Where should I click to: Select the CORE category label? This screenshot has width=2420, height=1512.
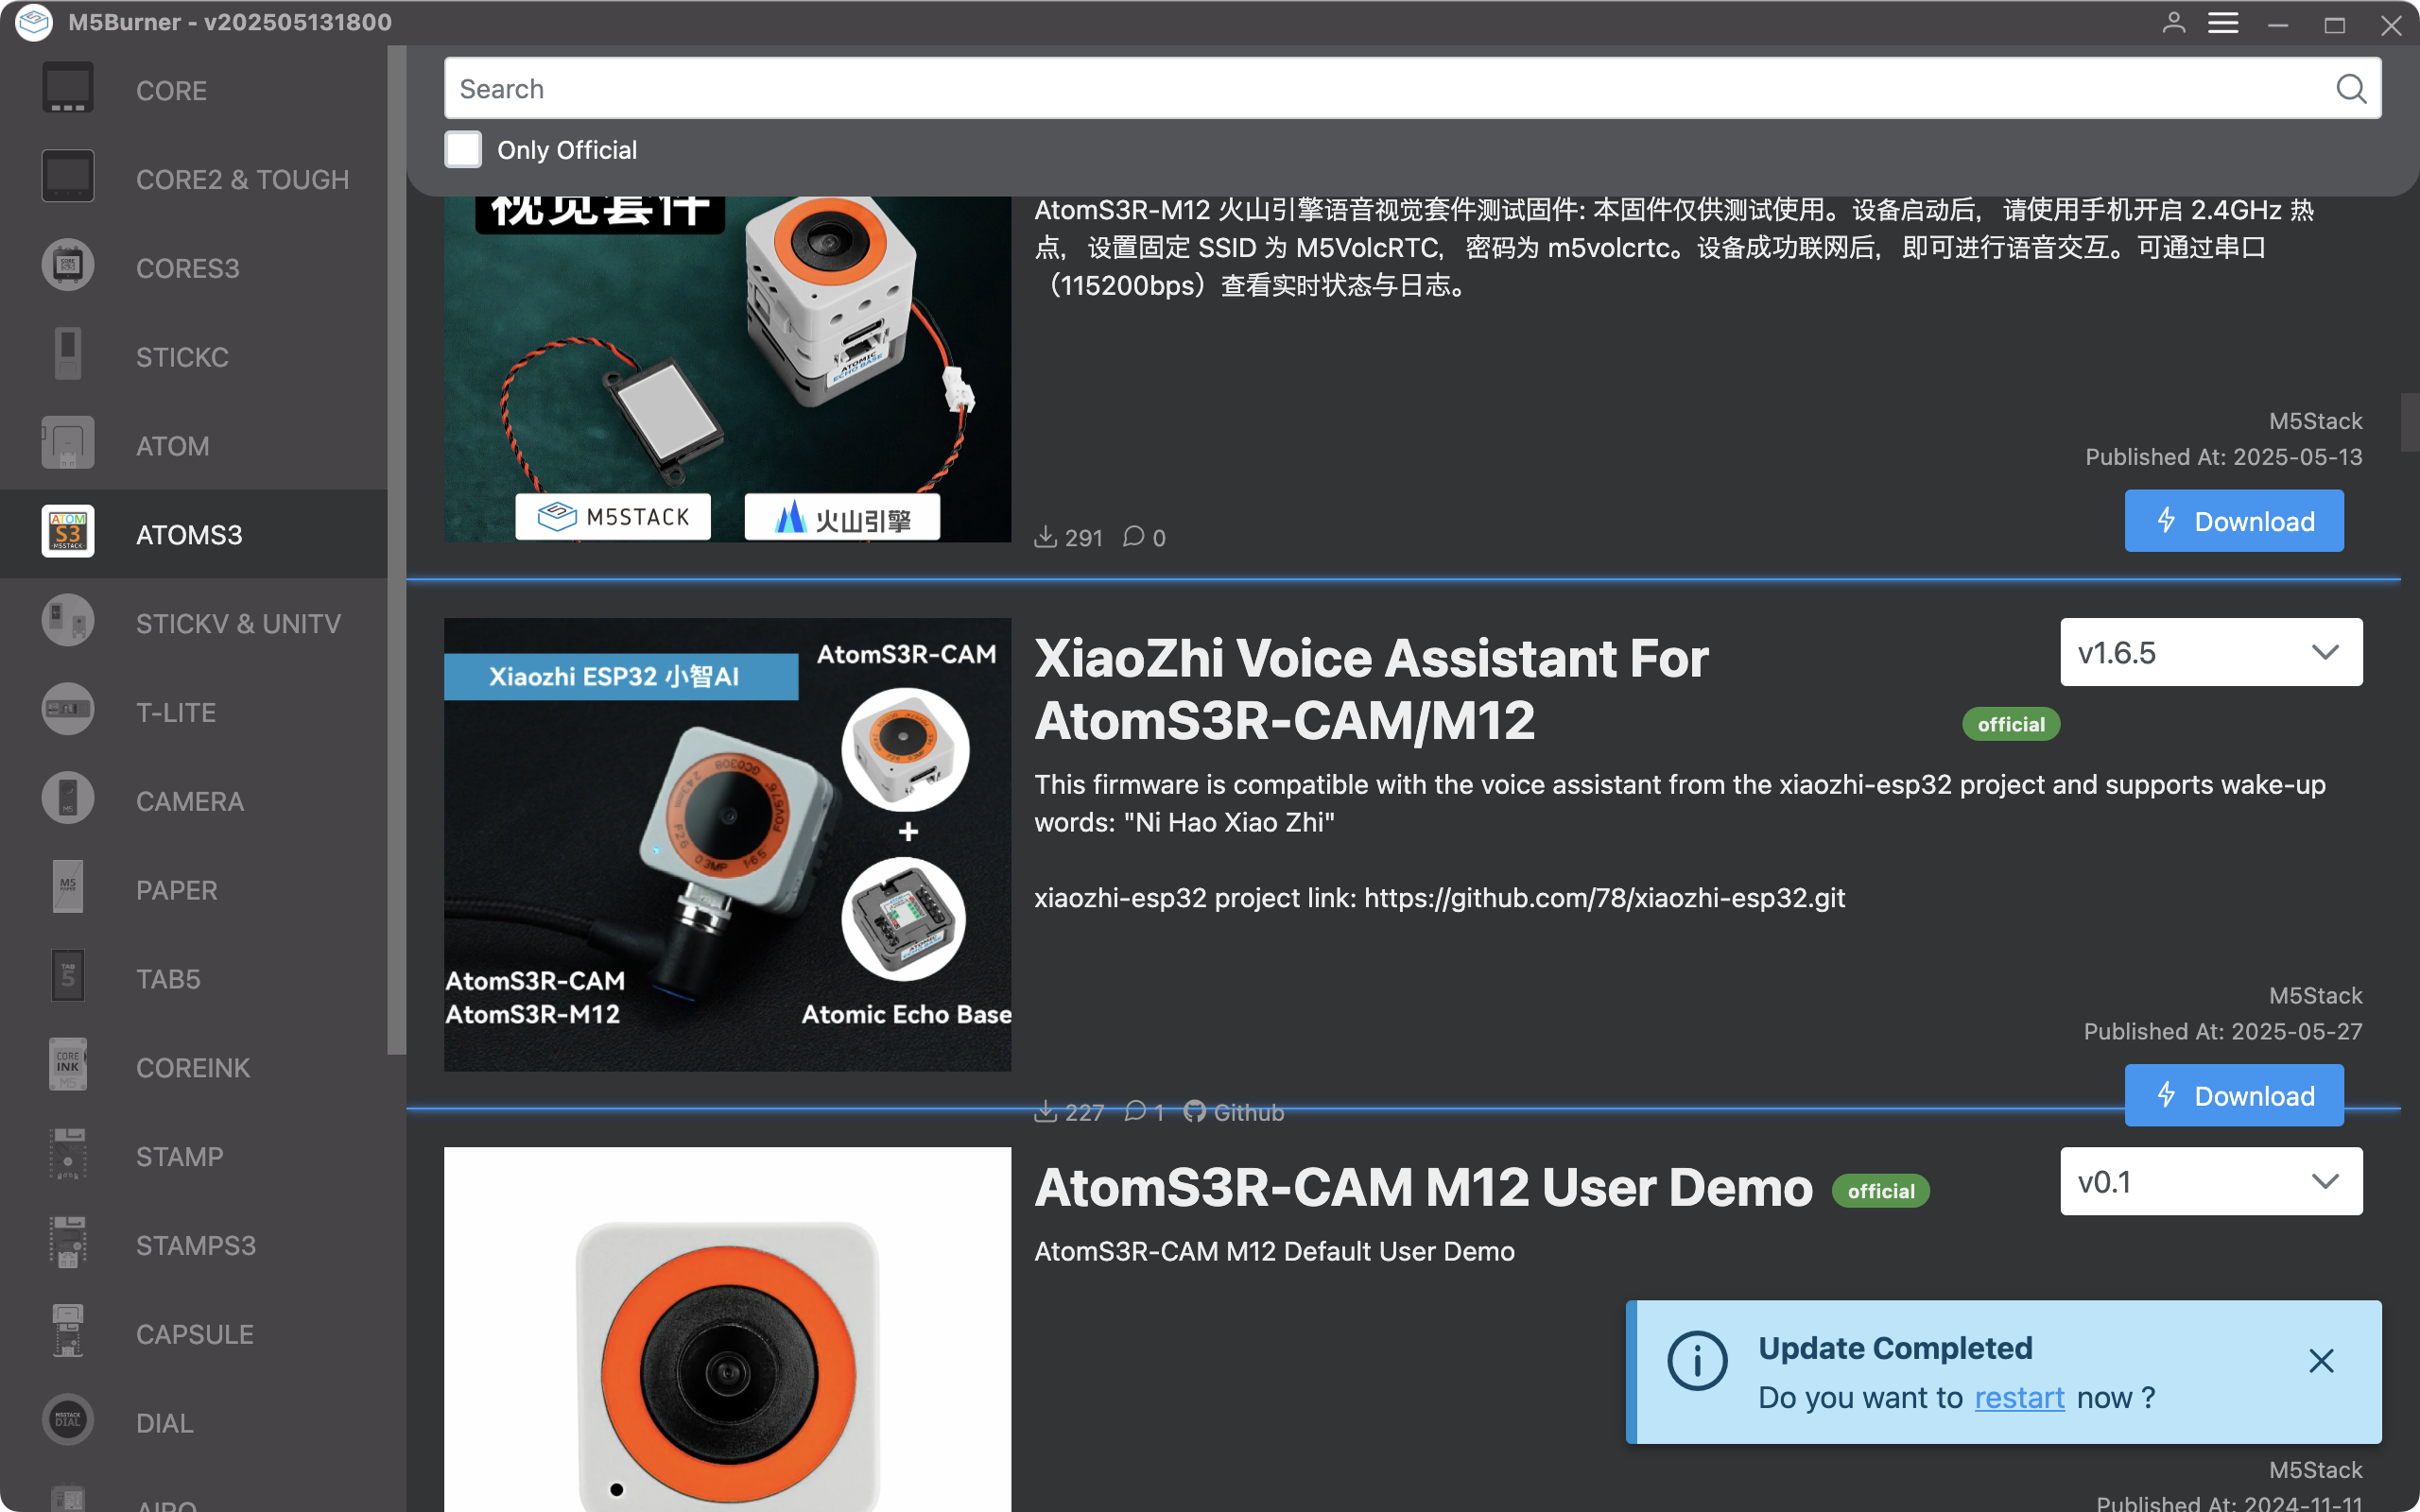tap(172, 91)
